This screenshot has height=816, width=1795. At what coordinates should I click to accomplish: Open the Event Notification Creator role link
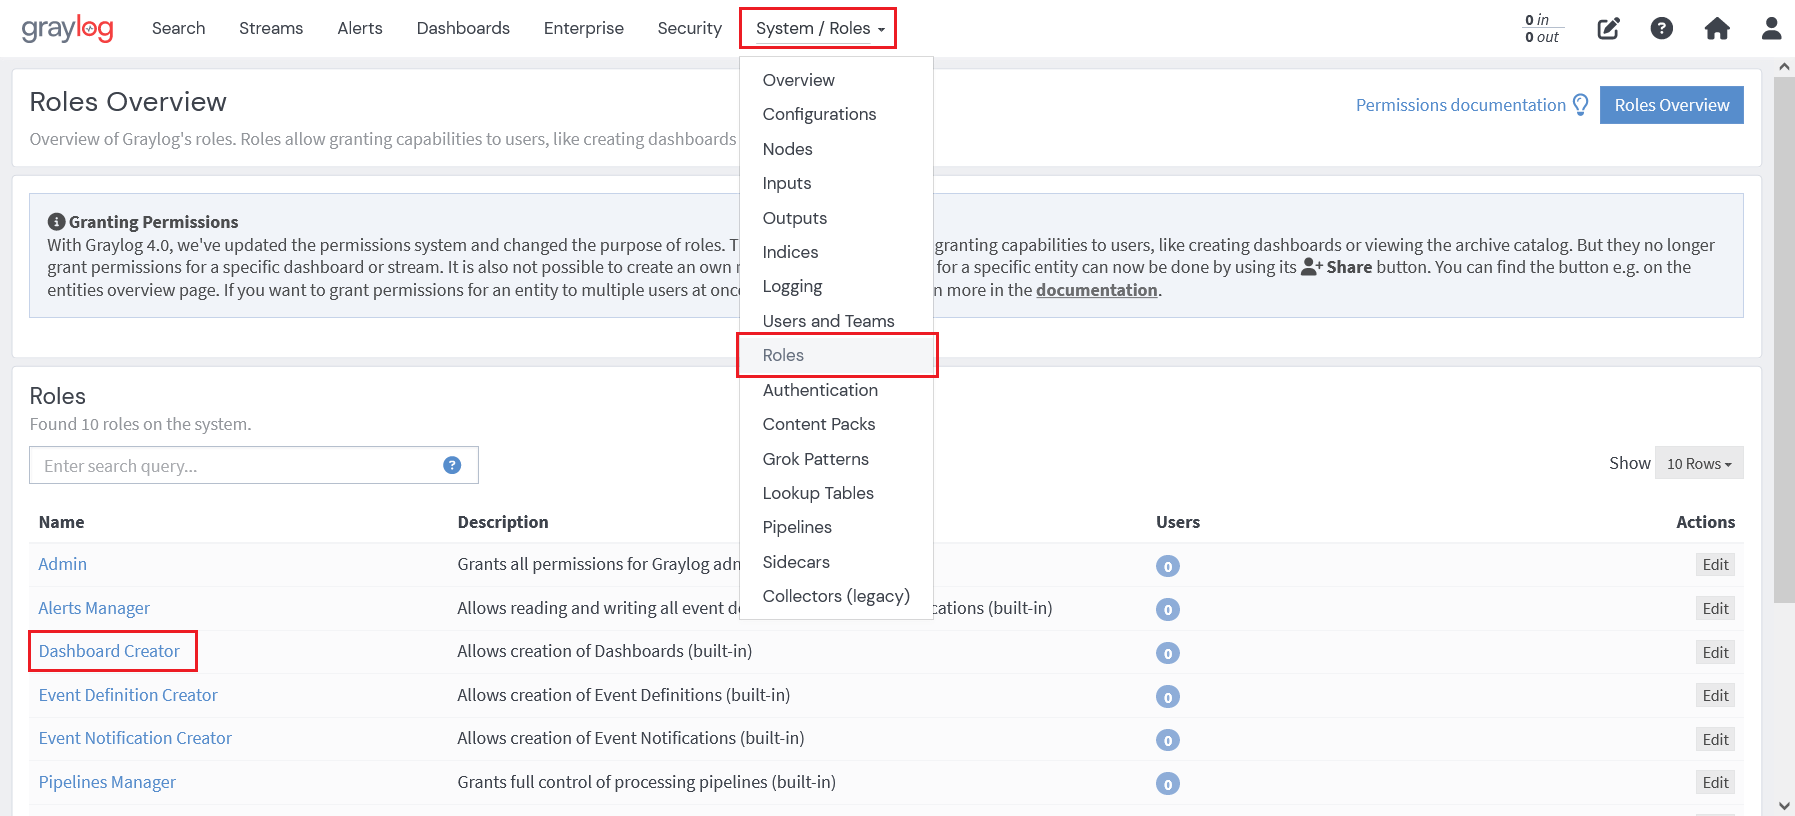point(135,738)
